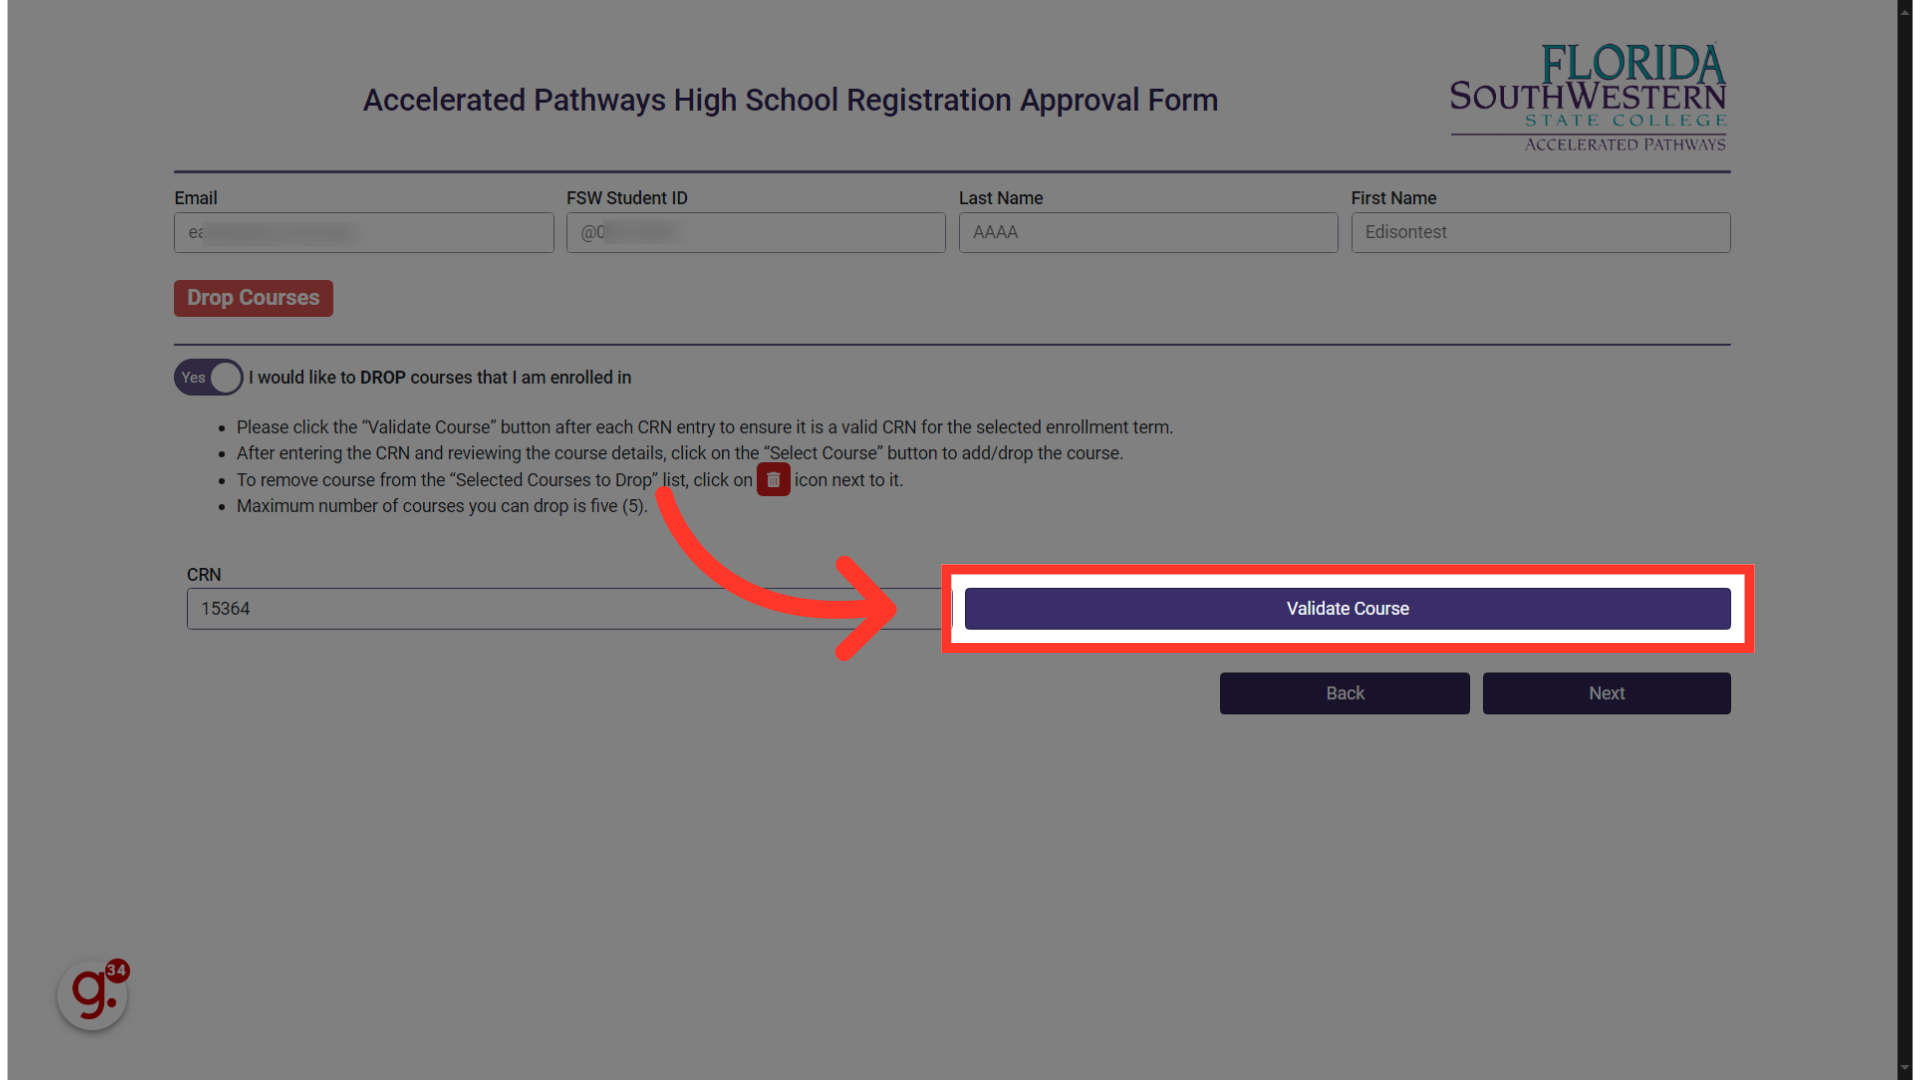Click the Last Name field
This screenshot has width=1920, height=1080.
[1147, 232]
